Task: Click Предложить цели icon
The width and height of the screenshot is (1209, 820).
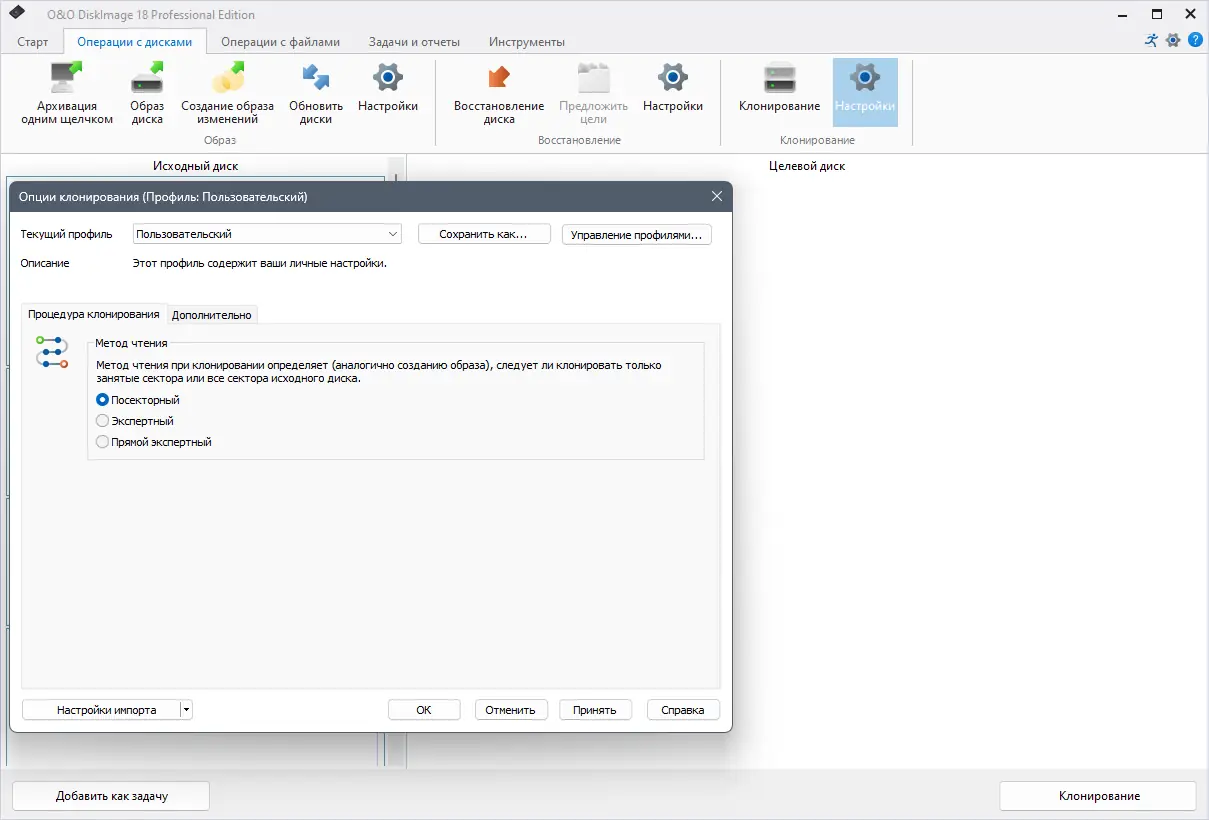Action: pos(594,78)
